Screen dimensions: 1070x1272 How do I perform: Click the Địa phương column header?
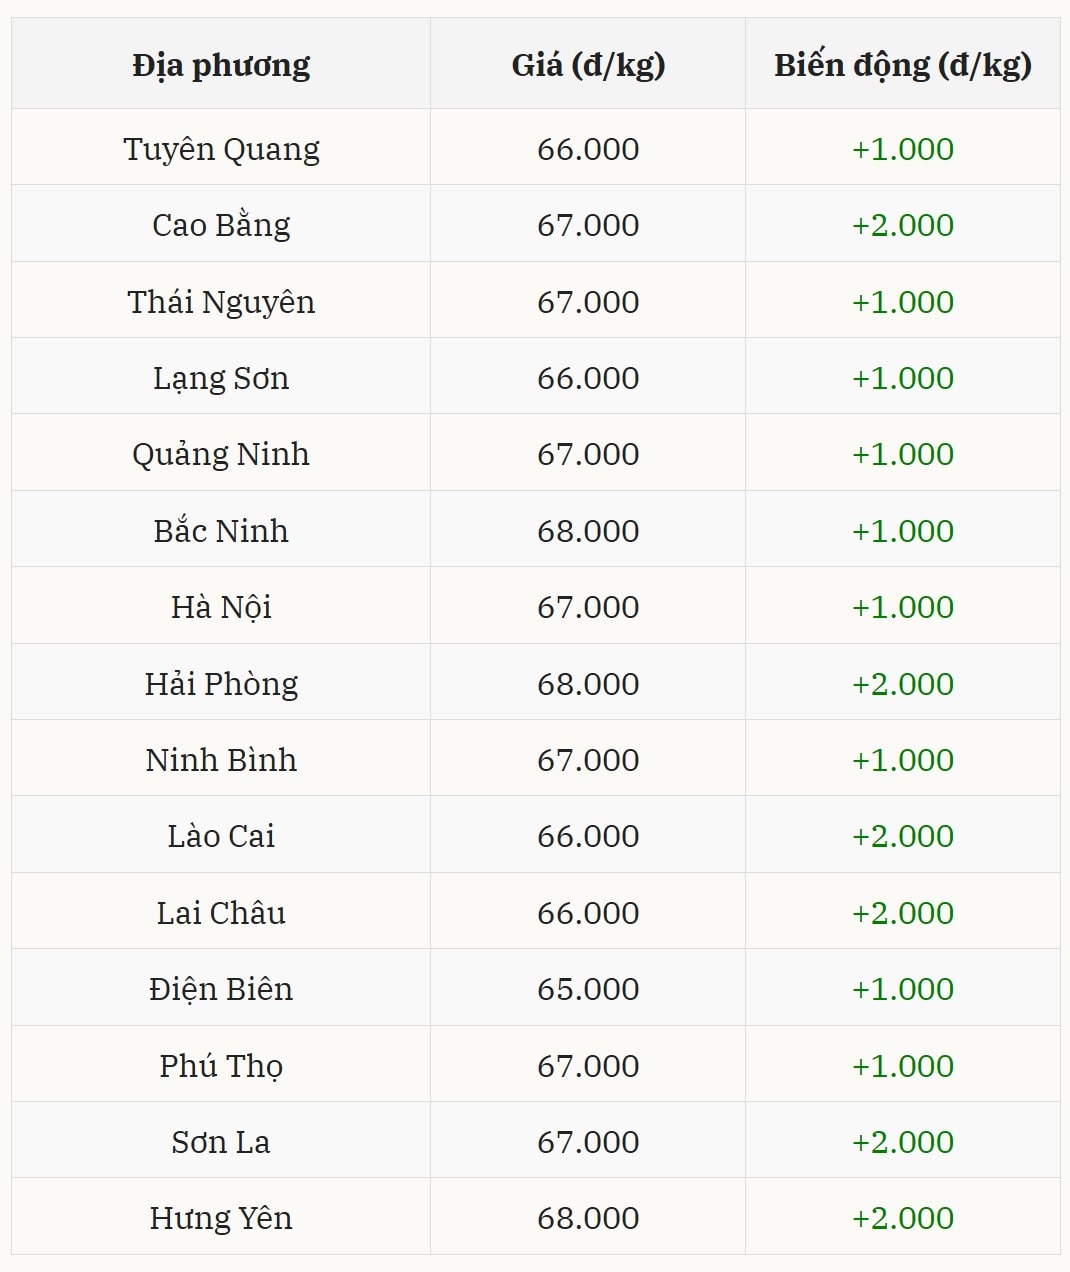point(221,65)
